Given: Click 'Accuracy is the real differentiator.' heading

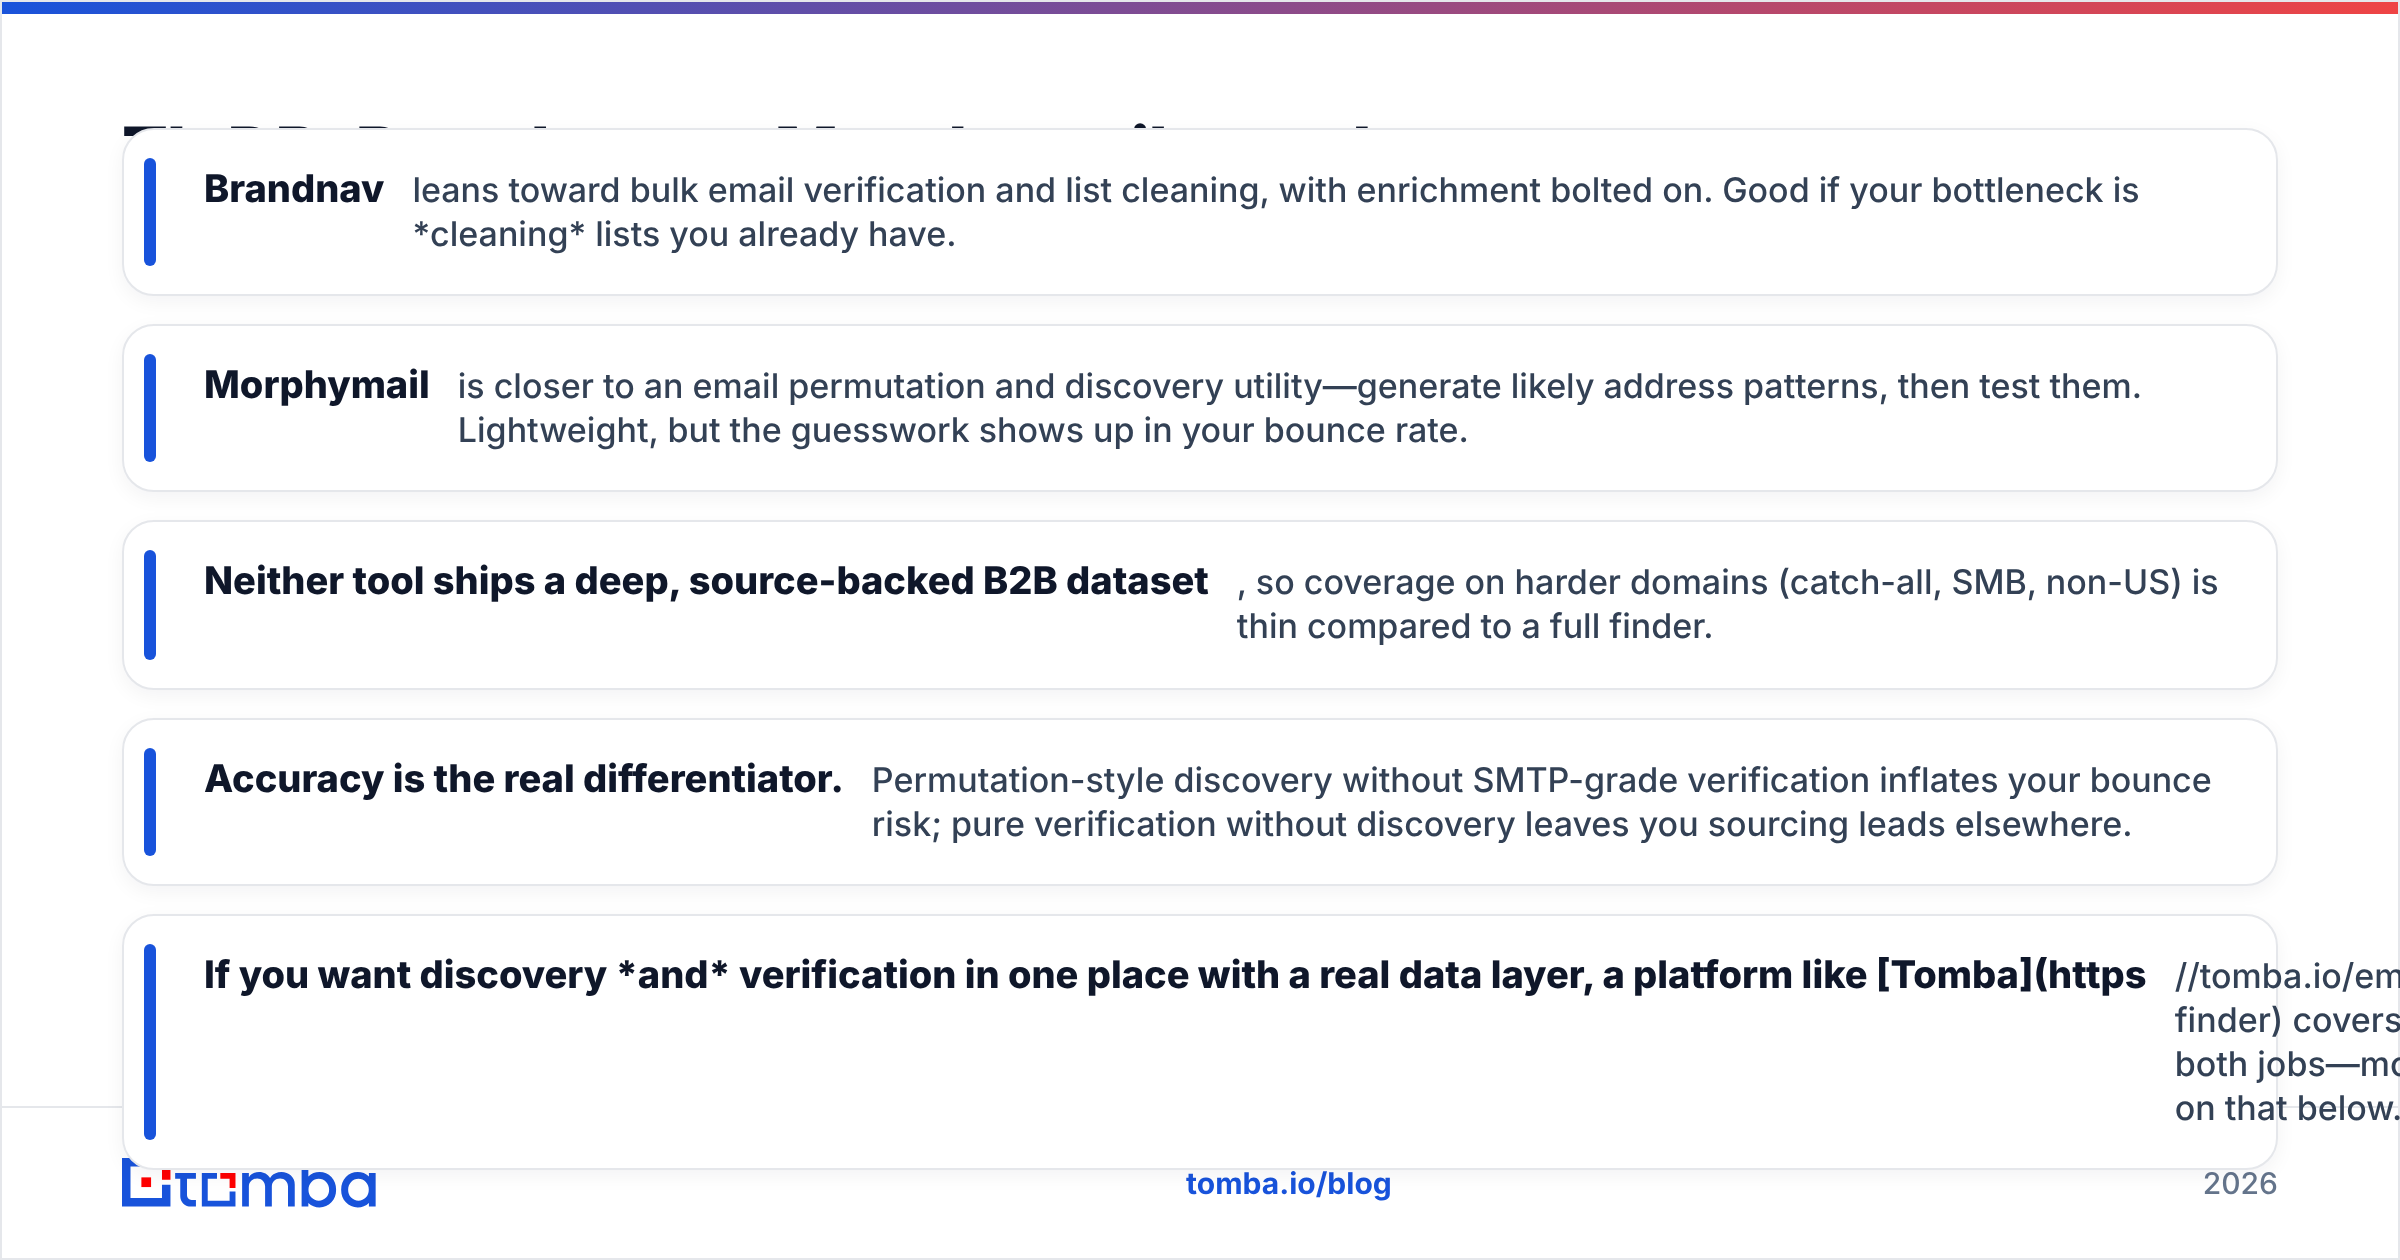Looking at the screenshot, I should (x=523, y=779).
